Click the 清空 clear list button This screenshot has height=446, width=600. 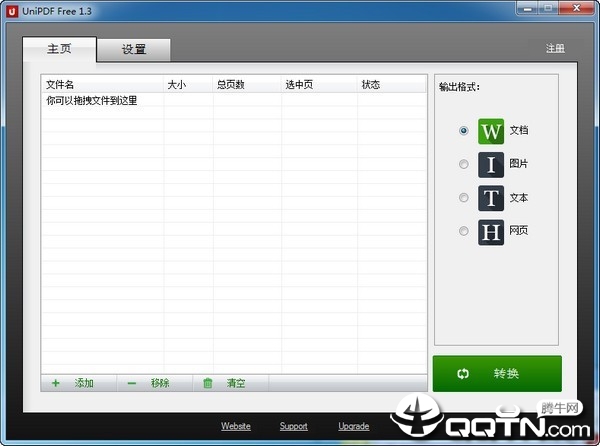230,383
